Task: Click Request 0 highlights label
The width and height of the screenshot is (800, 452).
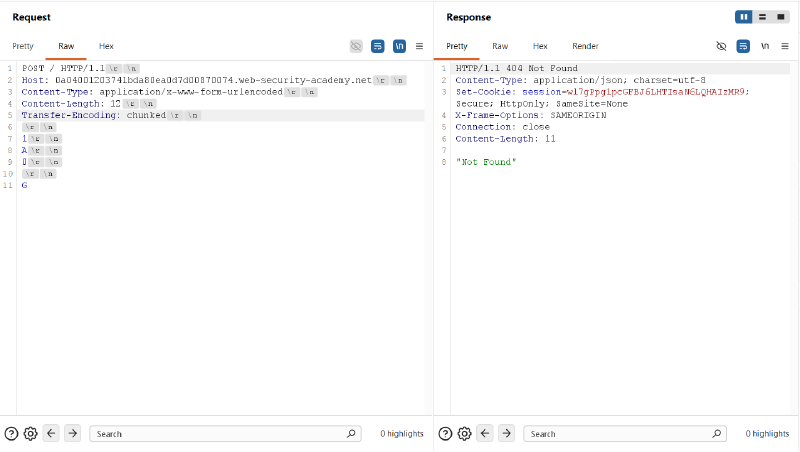Action: pos(402,434)
